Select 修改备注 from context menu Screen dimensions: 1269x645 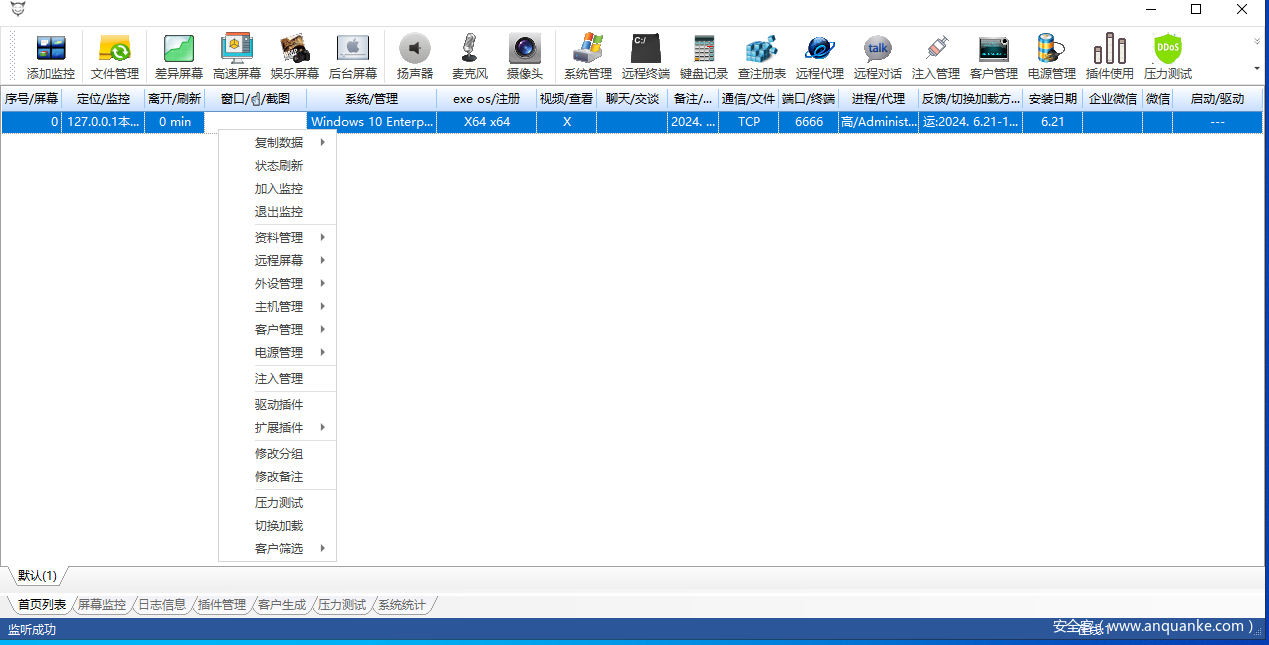[278, 477]
